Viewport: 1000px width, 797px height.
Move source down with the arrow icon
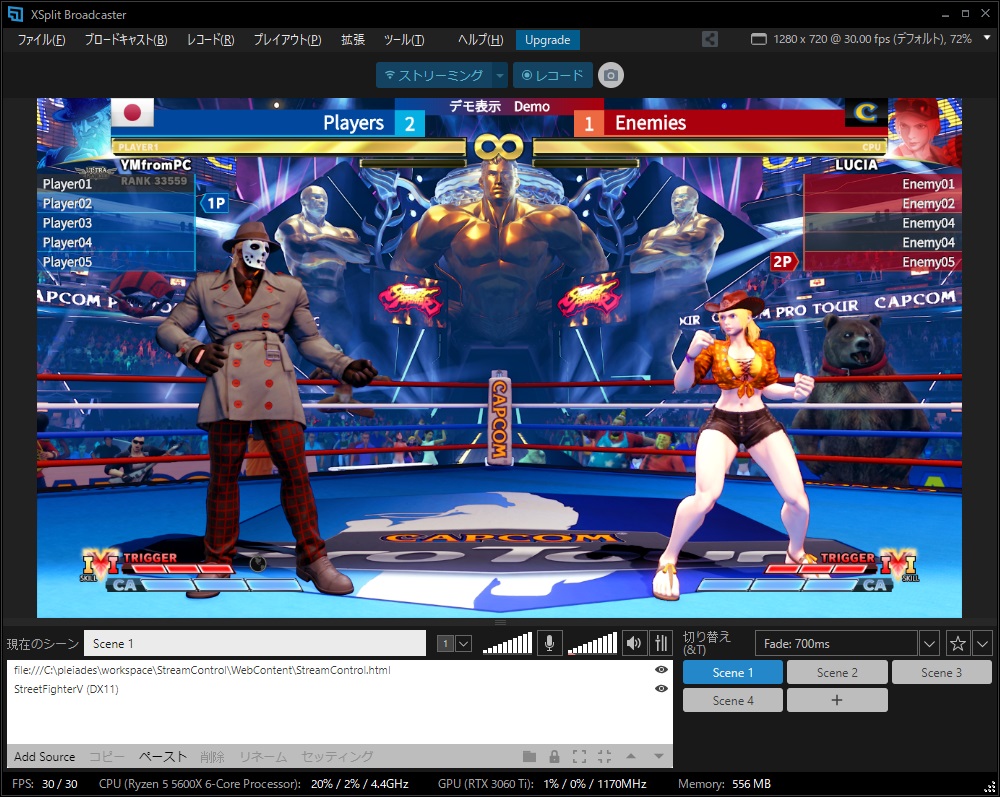[x=659, y=756]
